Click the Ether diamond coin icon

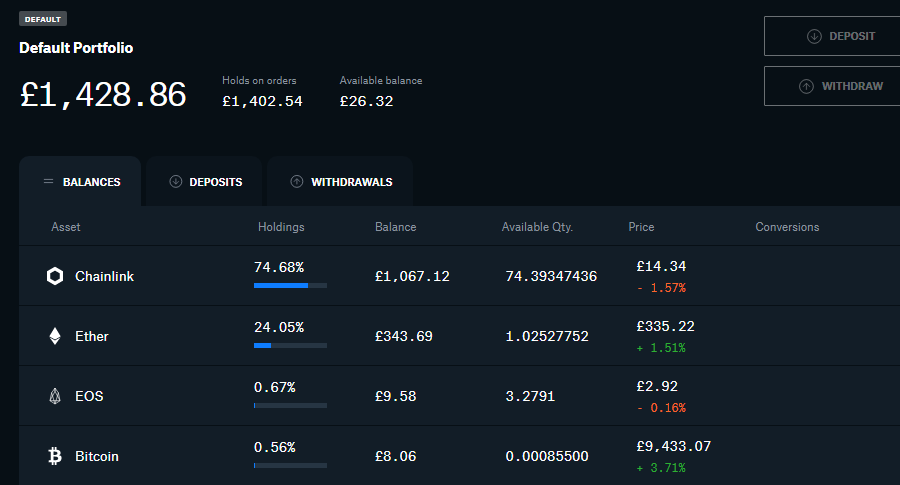pos(55,336)
